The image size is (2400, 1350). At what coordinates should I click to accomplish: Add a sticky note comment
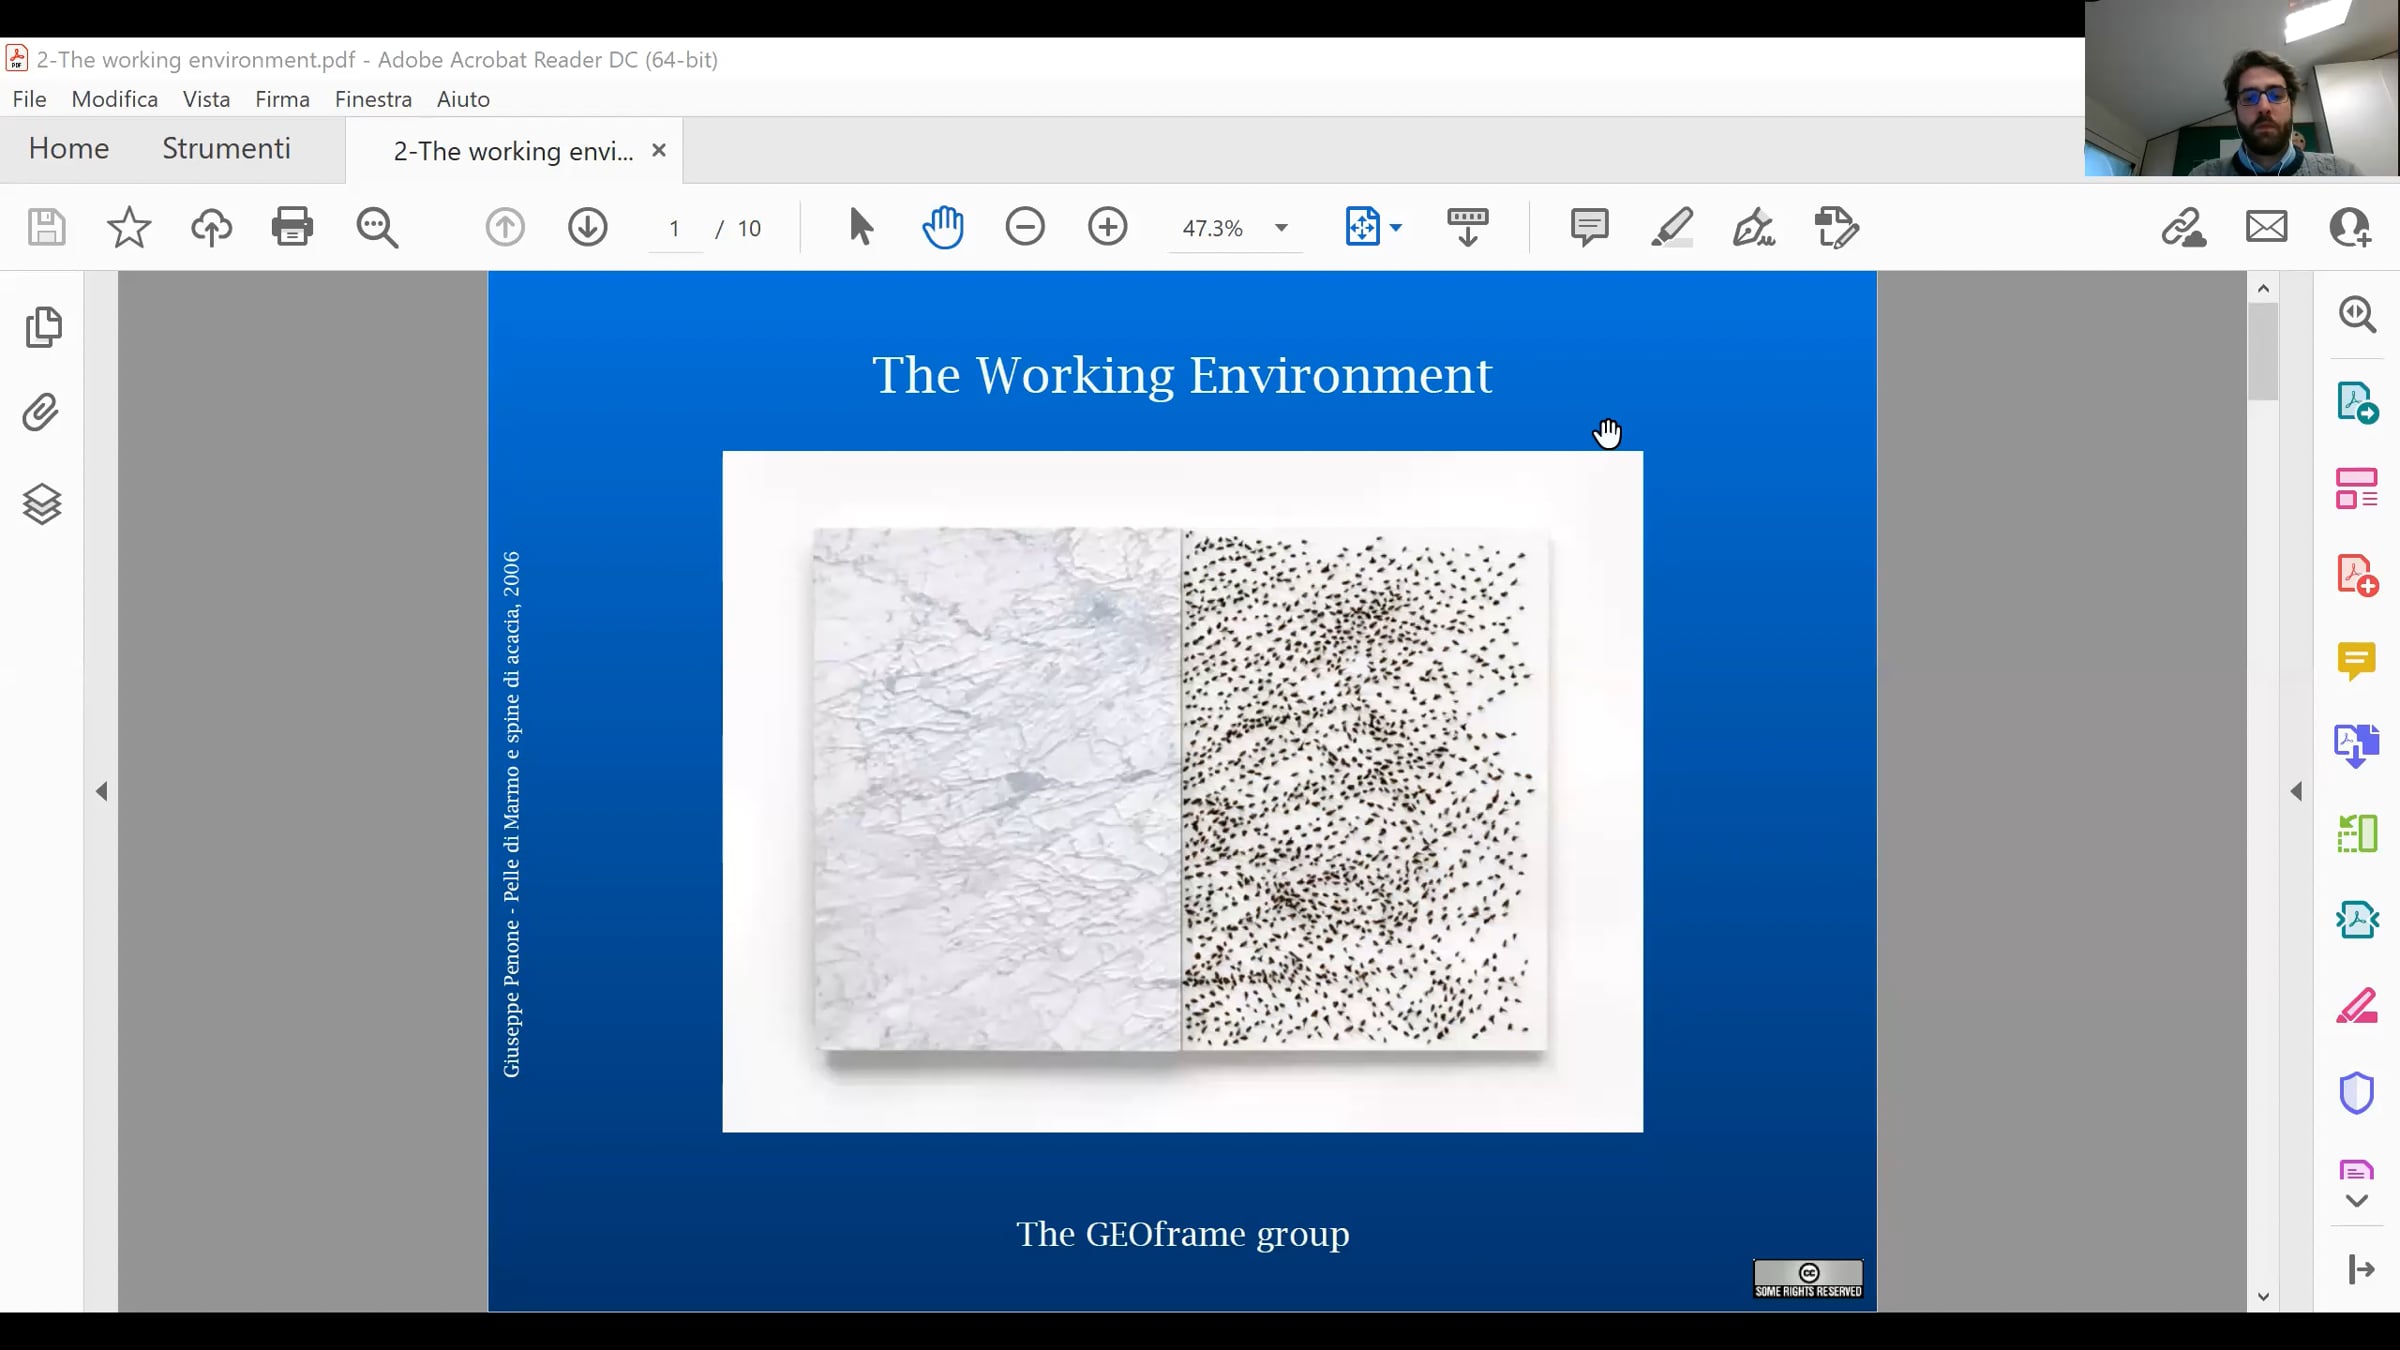pos(1589,227)
